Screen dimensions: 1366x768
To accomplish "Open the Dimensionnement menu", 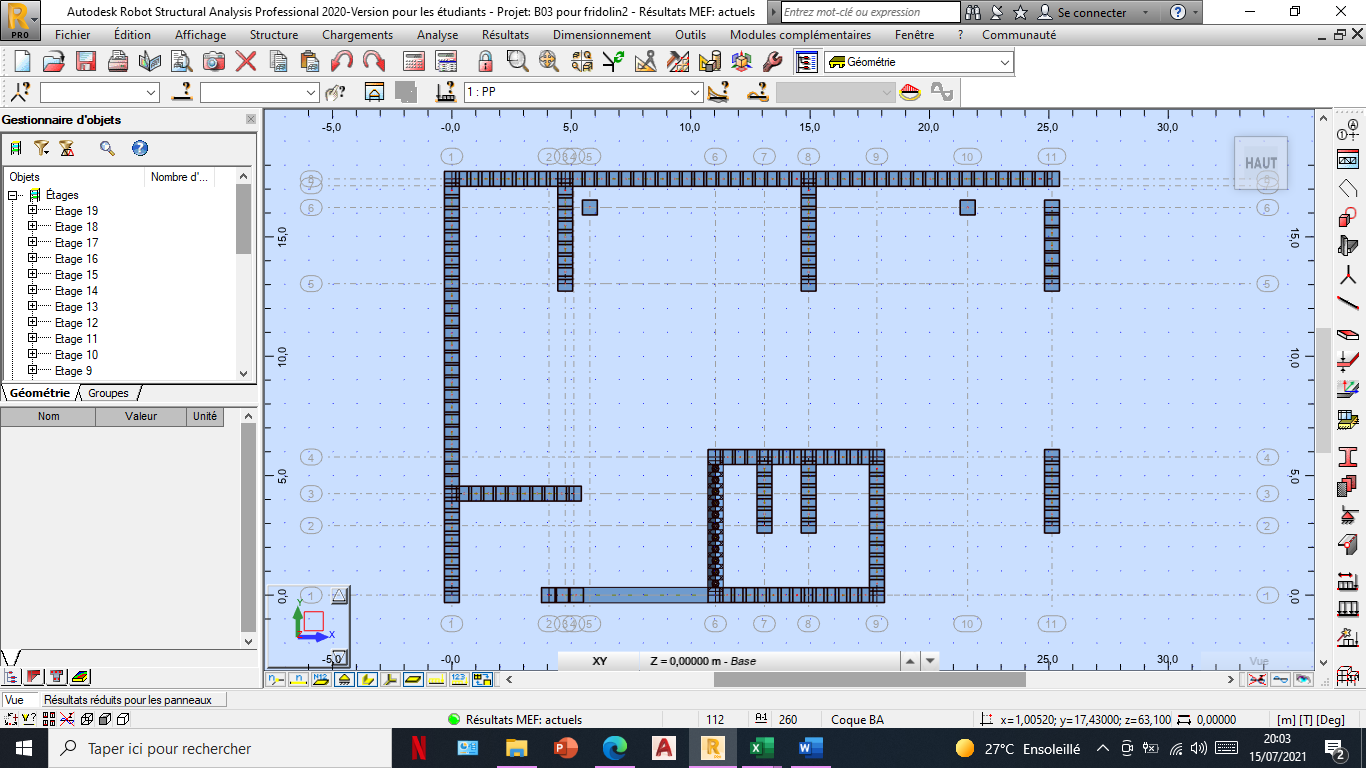I will pos(602,34).
